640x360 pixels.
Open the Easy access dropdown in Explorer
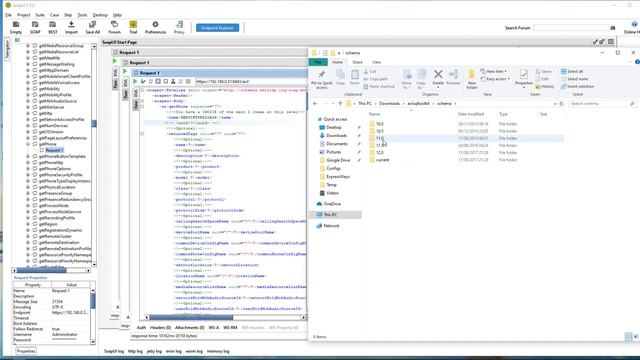(495, 79)
